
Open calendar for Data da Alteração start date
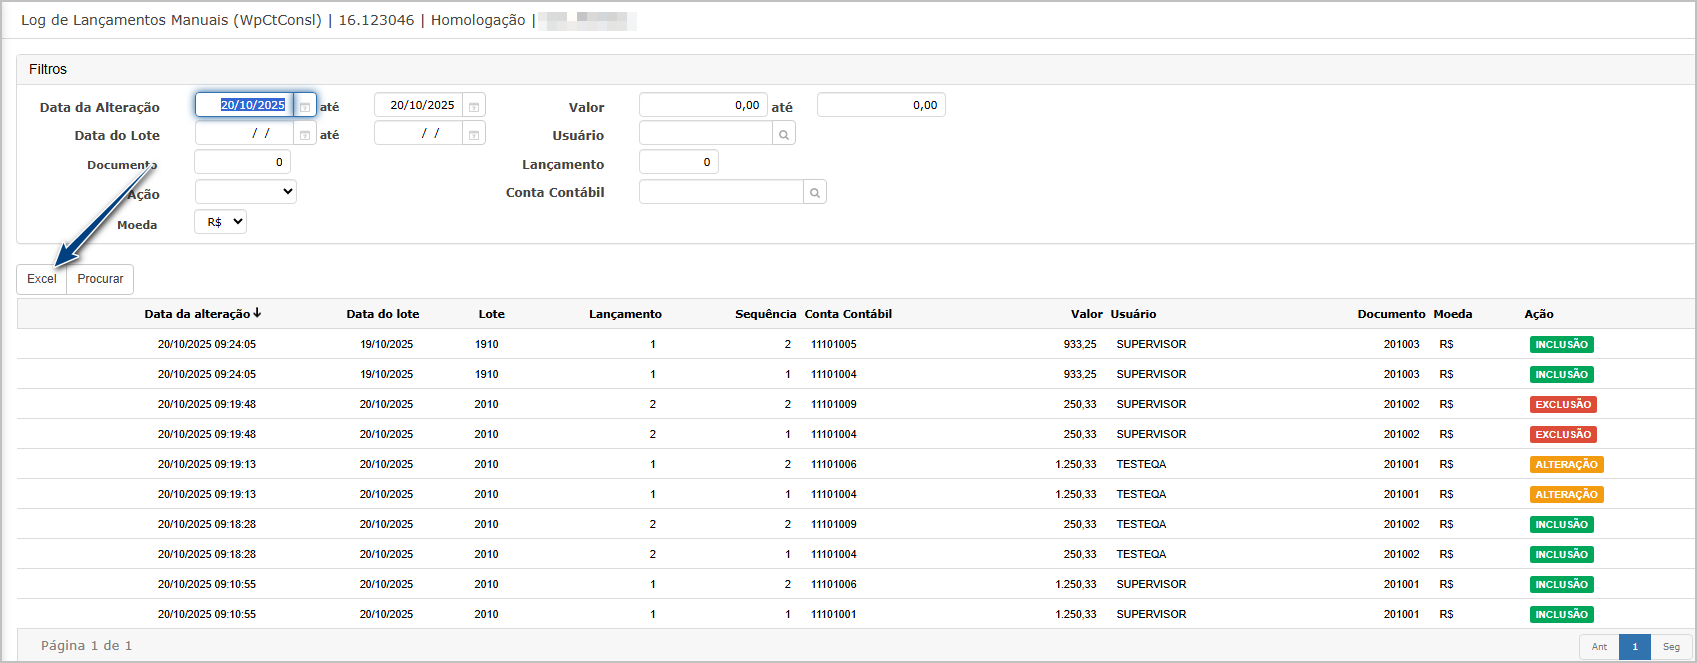(305, 106)
